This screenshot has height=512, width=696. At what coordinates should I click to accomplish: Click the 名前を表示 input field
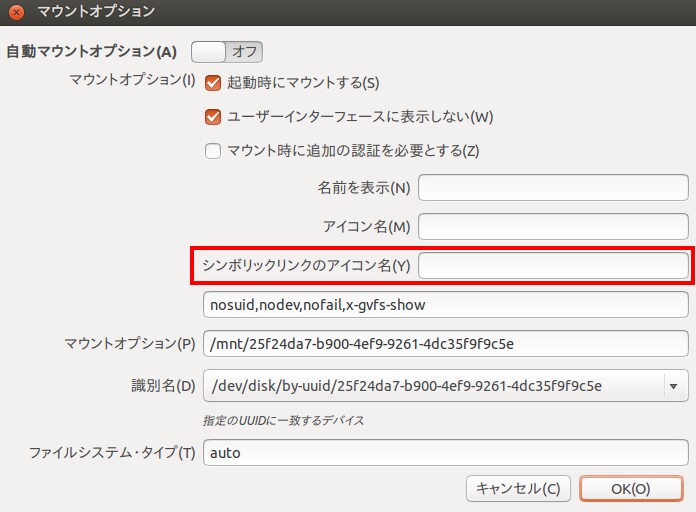[553, 187]
